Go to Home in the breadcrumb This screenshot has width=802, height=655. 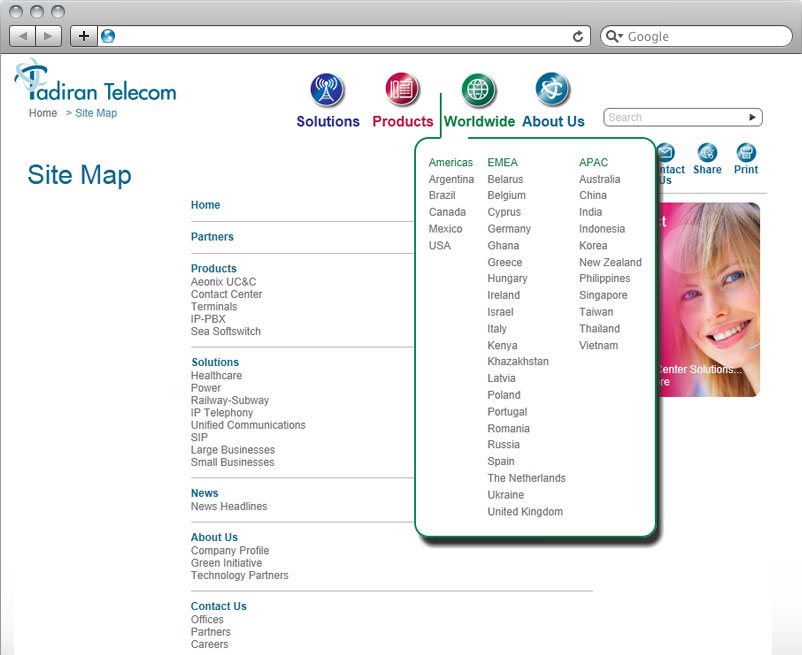(x=43, y=113)
